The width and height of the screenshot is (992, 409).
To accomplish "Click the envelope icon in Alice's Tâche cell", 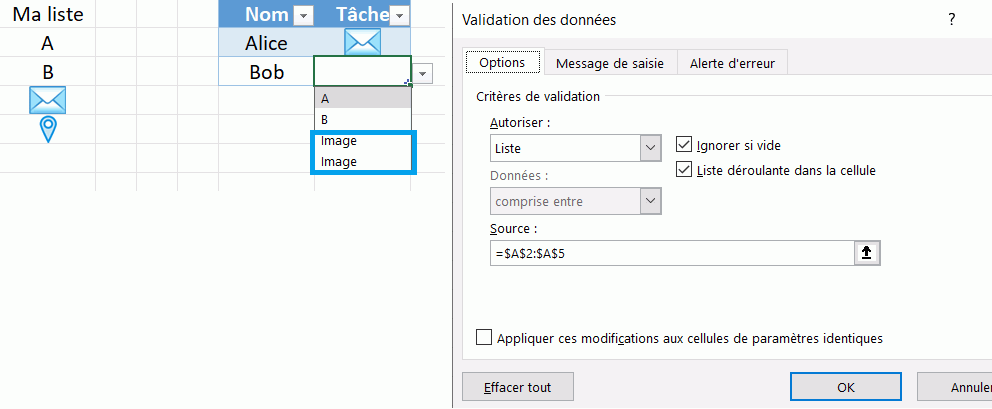I will click(362, 43).
